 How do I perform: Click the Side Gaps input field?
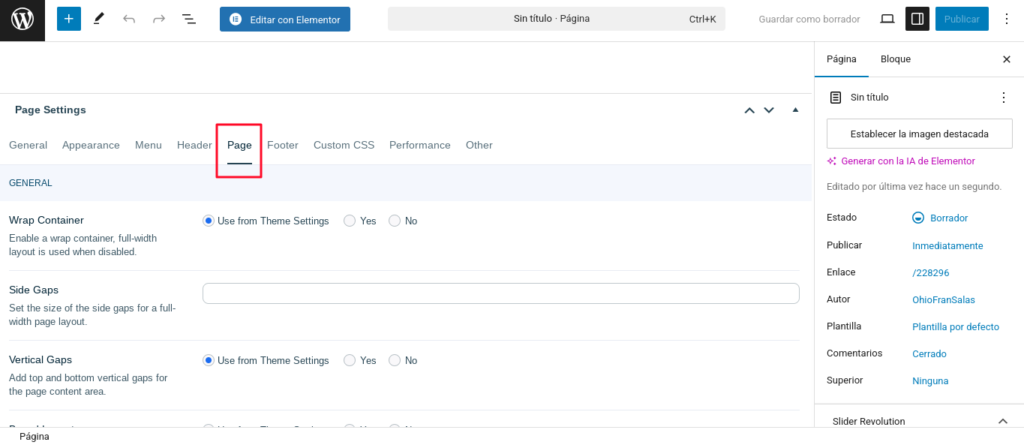[x=501, y=293]
